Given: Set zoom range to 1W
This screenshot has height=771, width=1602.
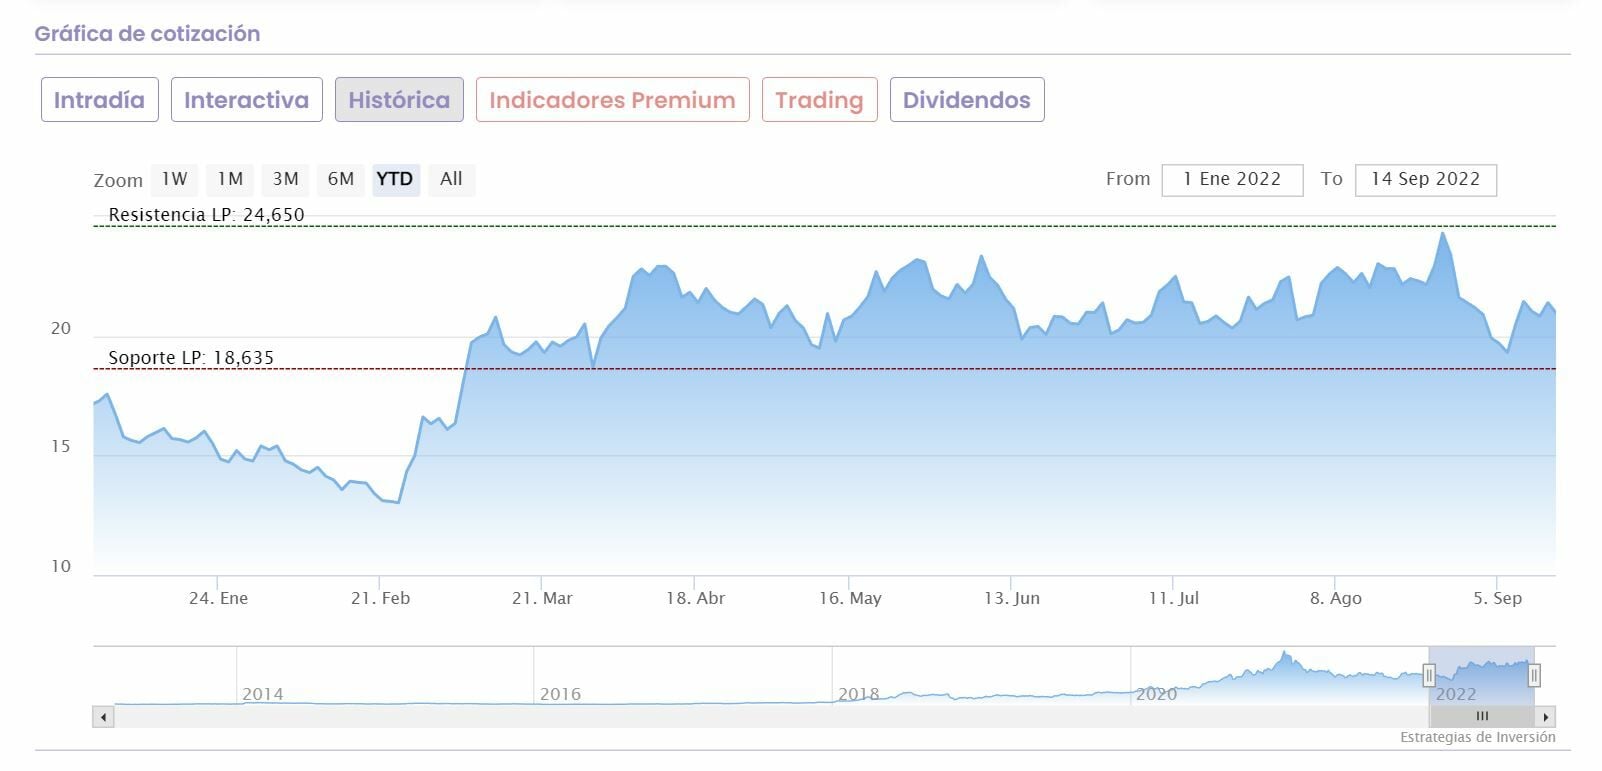Looking at the screenshot, I should pos(175,179).
